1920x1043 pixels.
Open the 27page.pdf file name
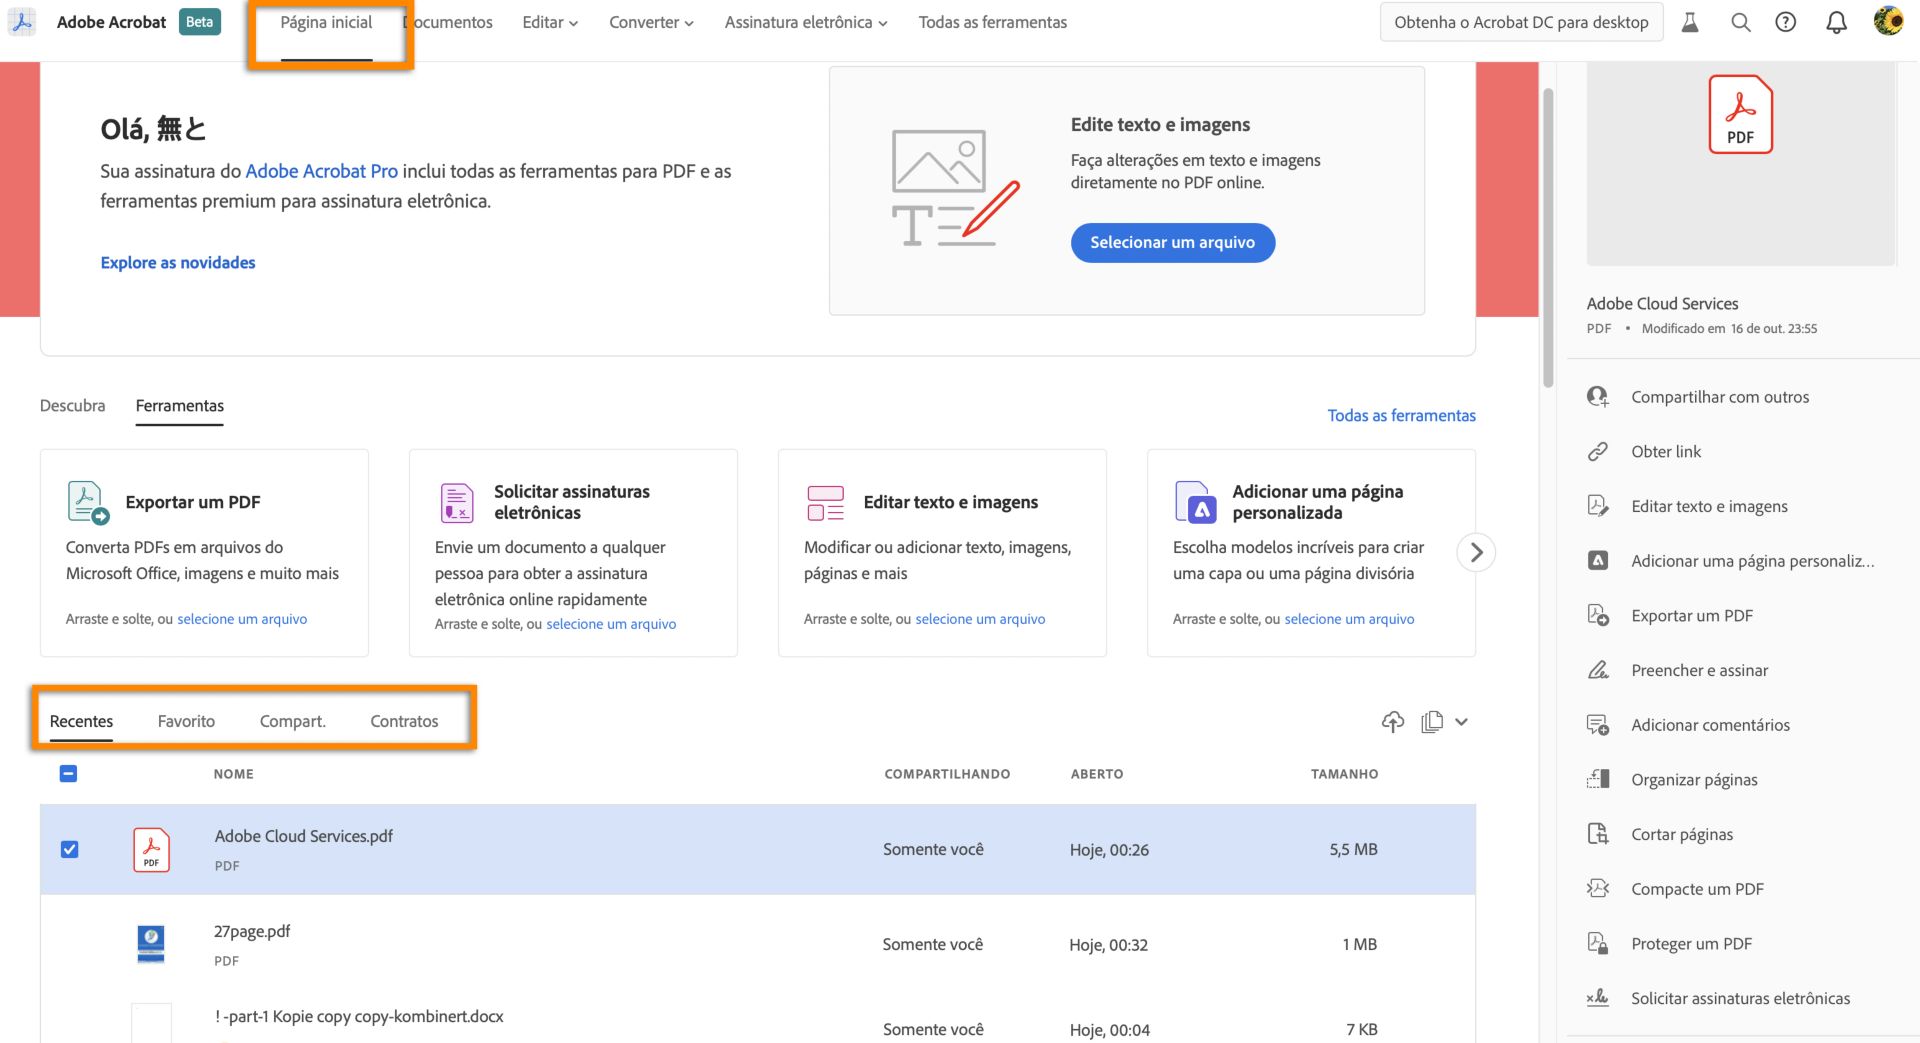(252, 931)
